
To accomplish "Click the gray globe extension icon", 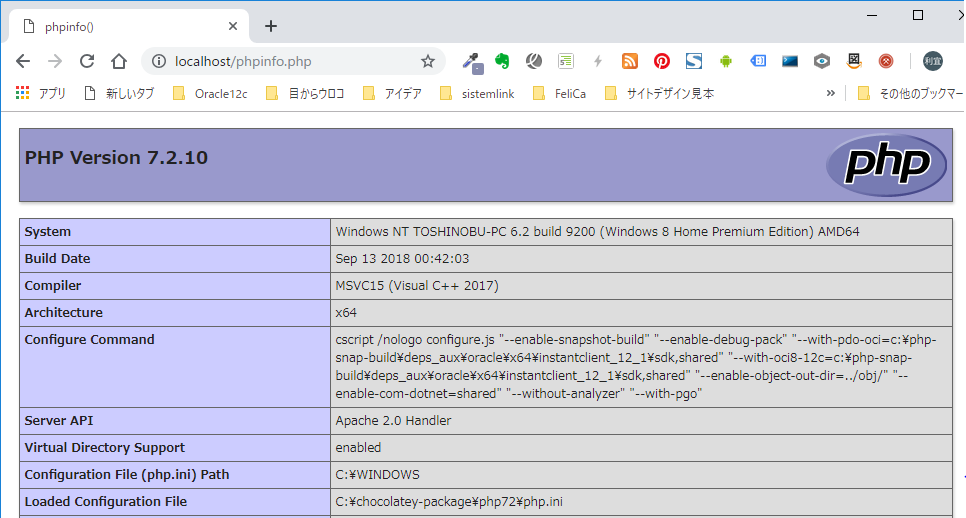I will tap(534, 61).
